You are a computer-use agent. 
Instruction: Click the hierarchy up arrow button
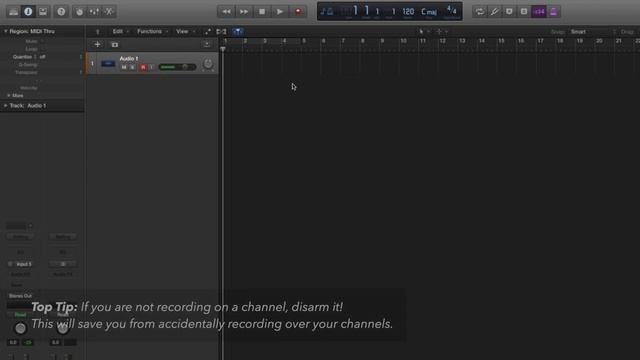[x=97, y=31]
